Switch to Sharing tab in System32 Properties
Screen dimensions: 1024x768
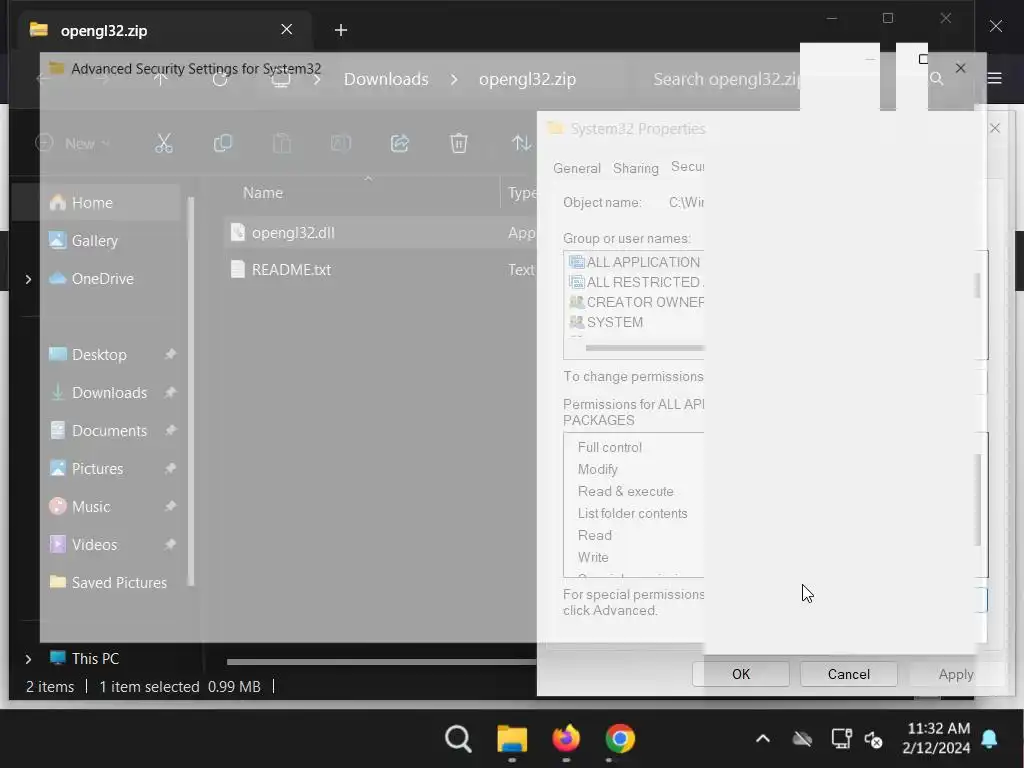coord(635,168)
